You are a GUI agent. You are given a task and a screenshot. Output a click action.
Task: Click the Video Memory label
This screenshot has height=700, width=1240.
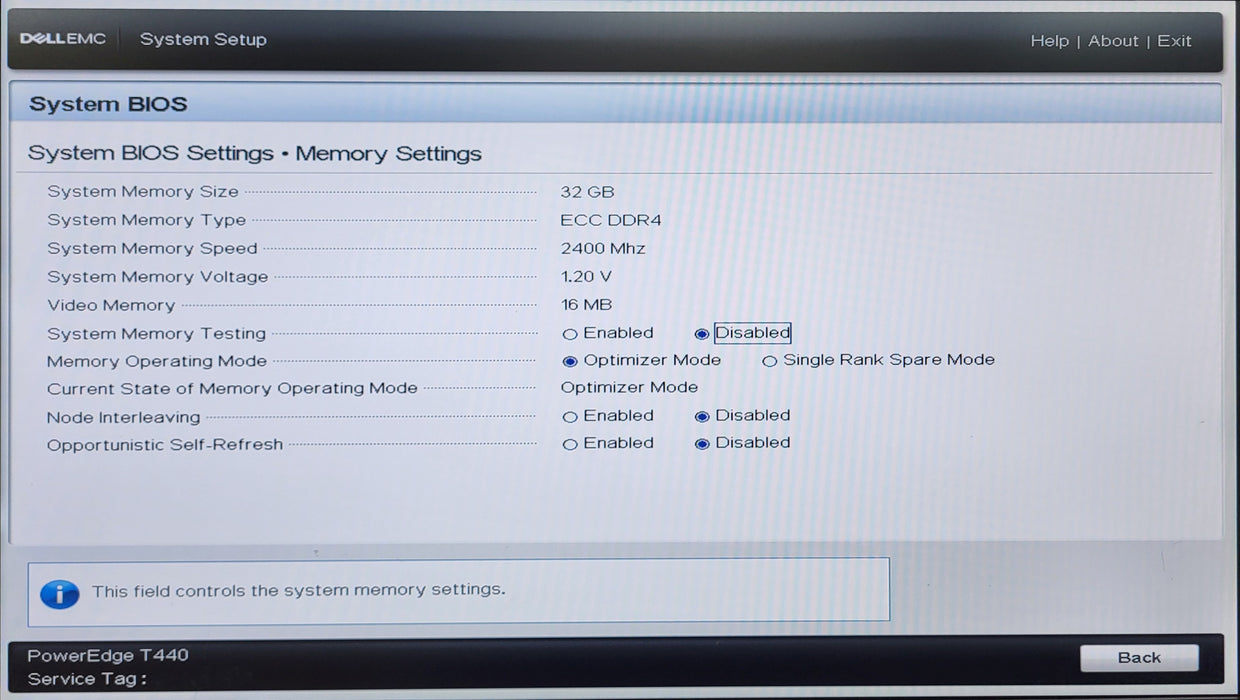(111, 305)
